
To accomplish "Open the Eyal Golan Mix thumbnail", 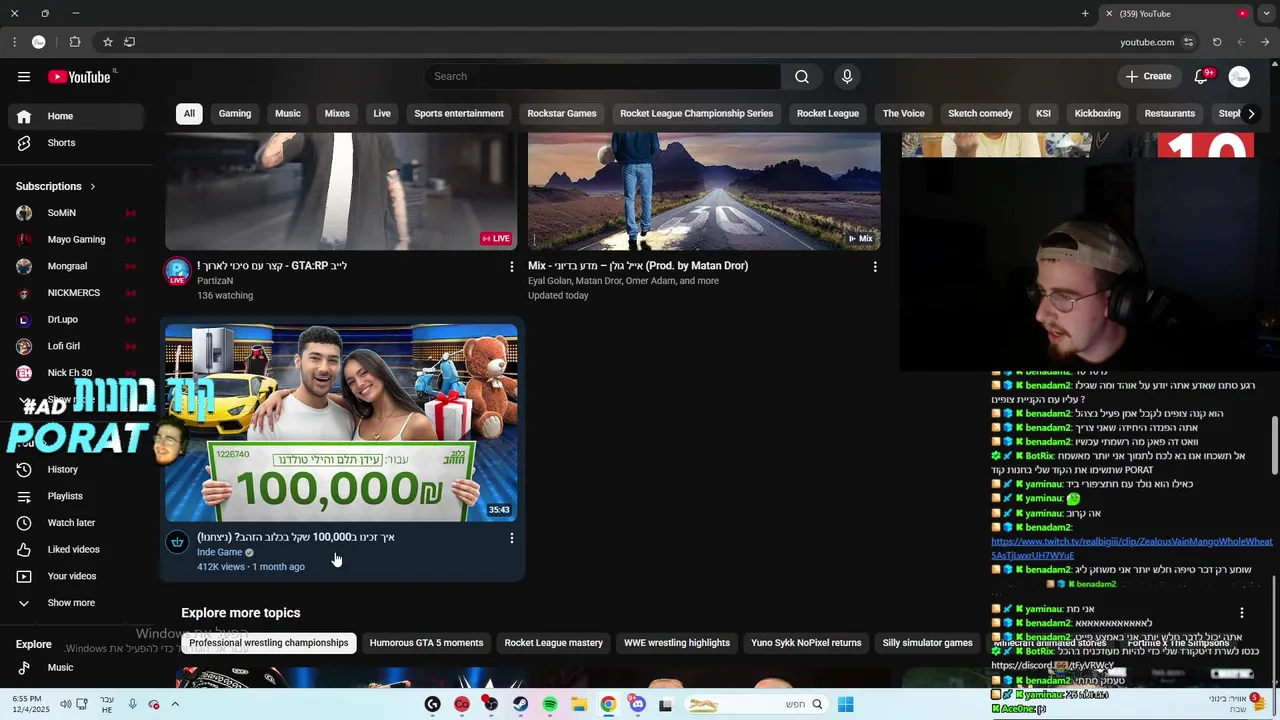I will point(704,191).
